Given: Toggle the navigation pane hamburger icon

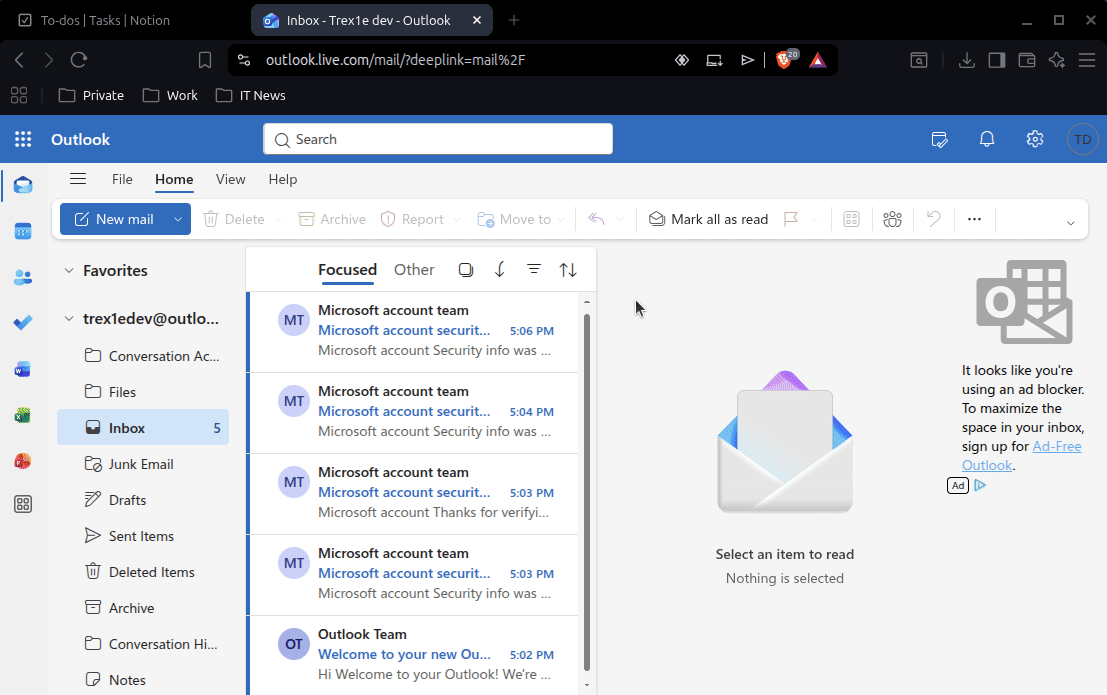Looking at the screenshot, I should 78,179.
